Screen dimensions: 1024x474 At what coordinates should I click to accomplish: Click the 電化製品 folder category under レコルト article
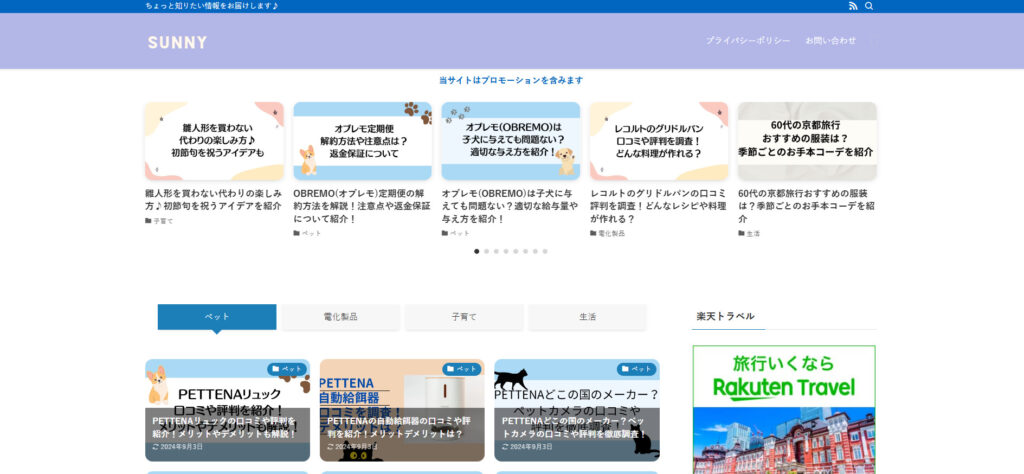(x=610, y=233)
